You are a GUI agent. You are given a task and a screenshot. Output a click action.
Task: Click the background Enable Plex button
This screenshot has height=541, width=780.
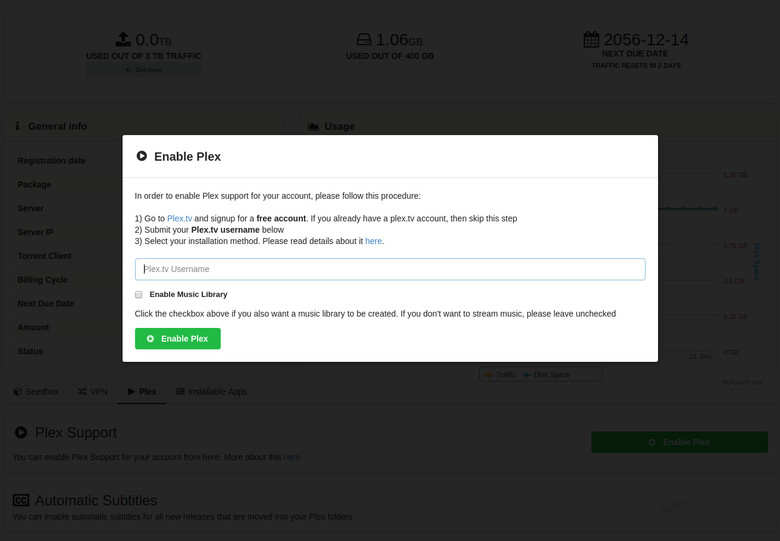(680, 442)
